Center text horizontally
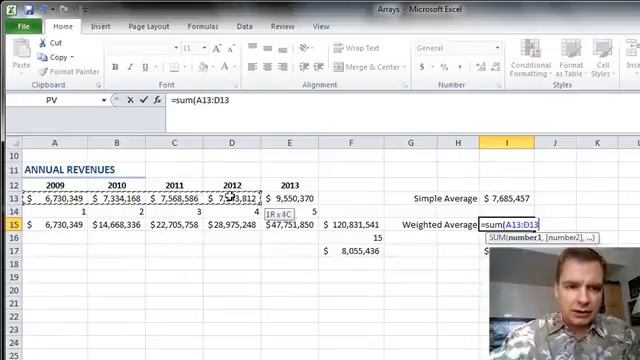The image size is (640, 360). [x=268, y=67]
